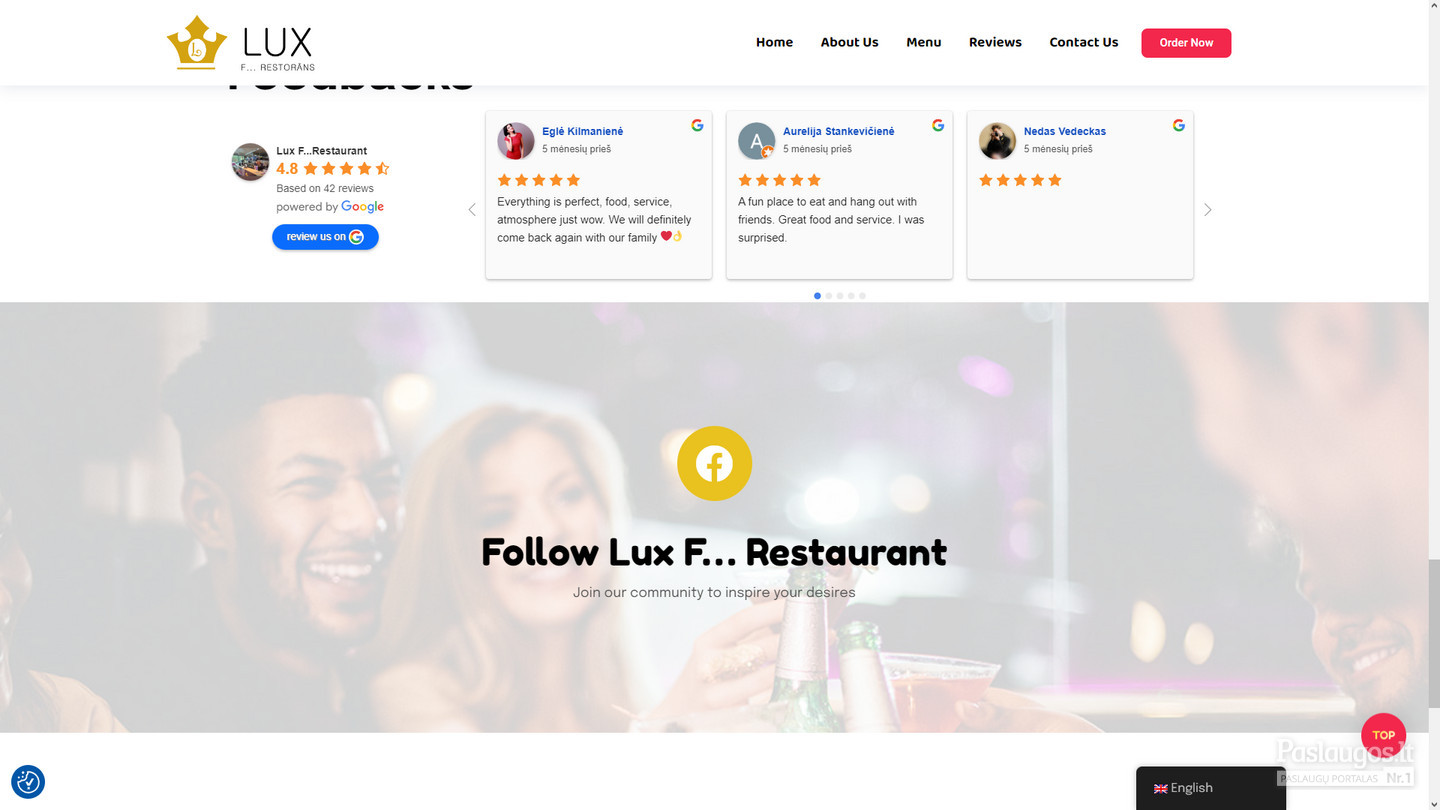1440x810 pixels.
Task: Show next reviews with right arrow
Action: [1208, 210]
